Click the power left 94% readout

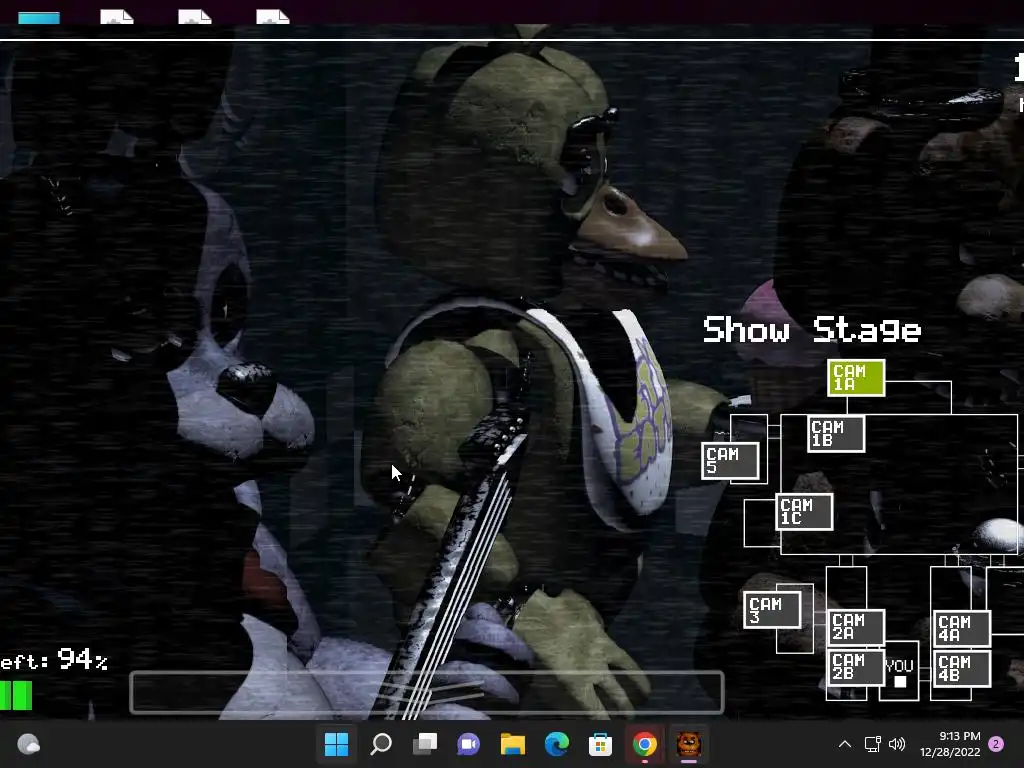54,660
